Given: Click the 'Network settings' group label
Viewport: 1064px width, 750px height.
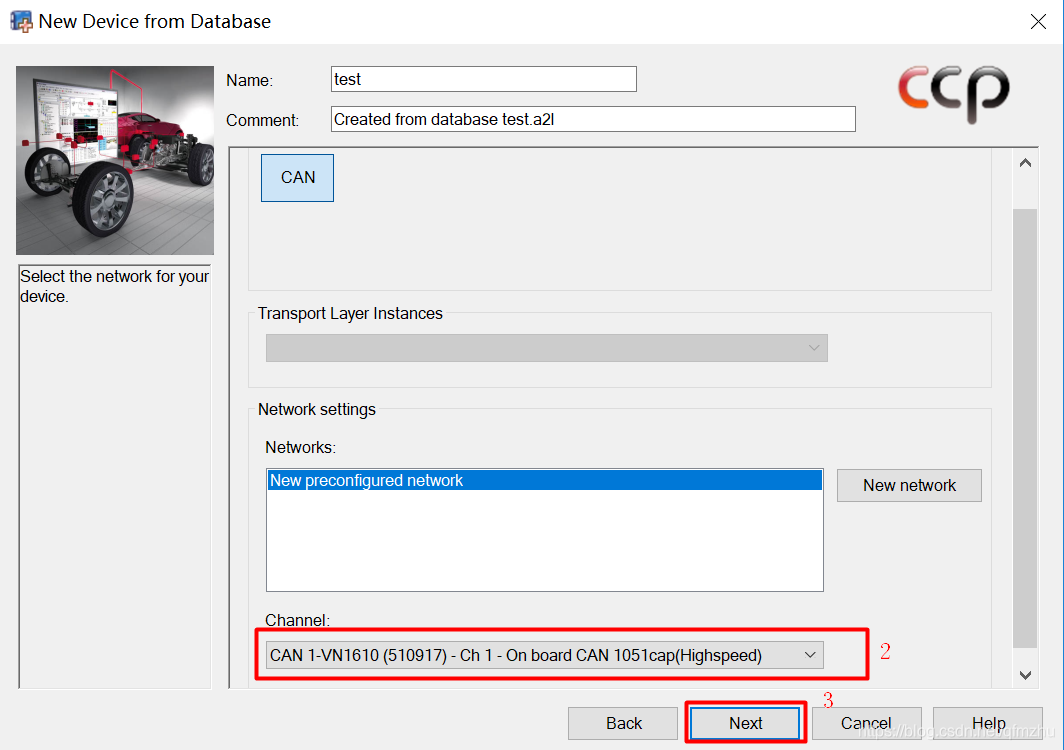Looking at the screenshot, I should click(317, 409).
